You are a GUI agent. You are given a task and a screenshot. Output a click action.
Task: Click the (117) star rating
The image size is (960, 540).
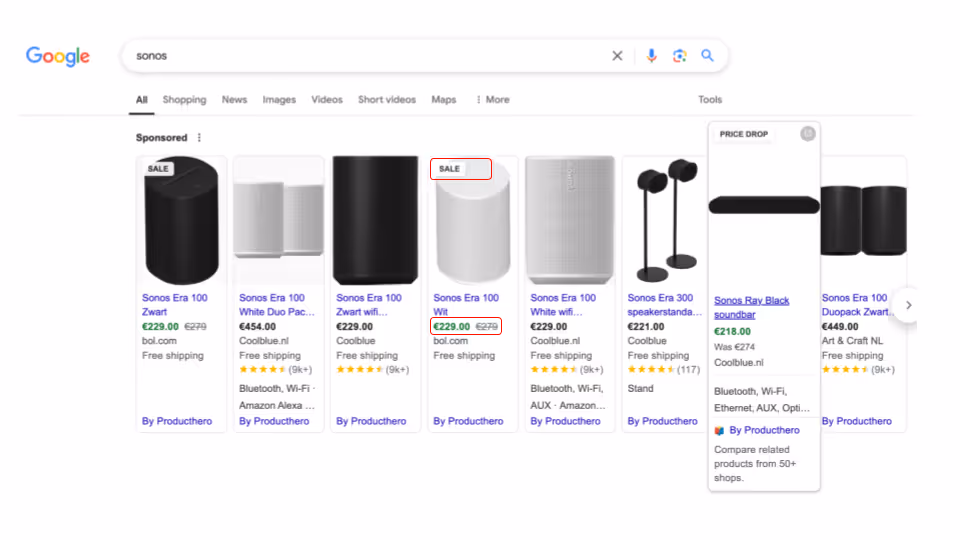pyautogui.click(x=664, y=370)
